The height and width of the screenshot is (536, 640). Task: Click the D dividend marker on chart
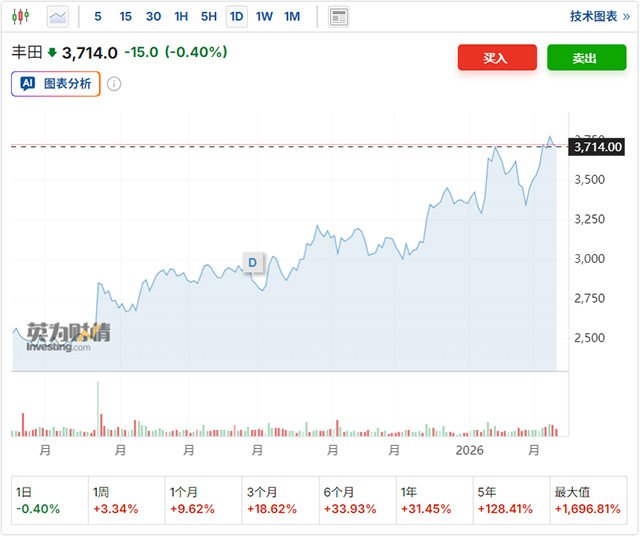pyautogui.click(x=252, y=263)
